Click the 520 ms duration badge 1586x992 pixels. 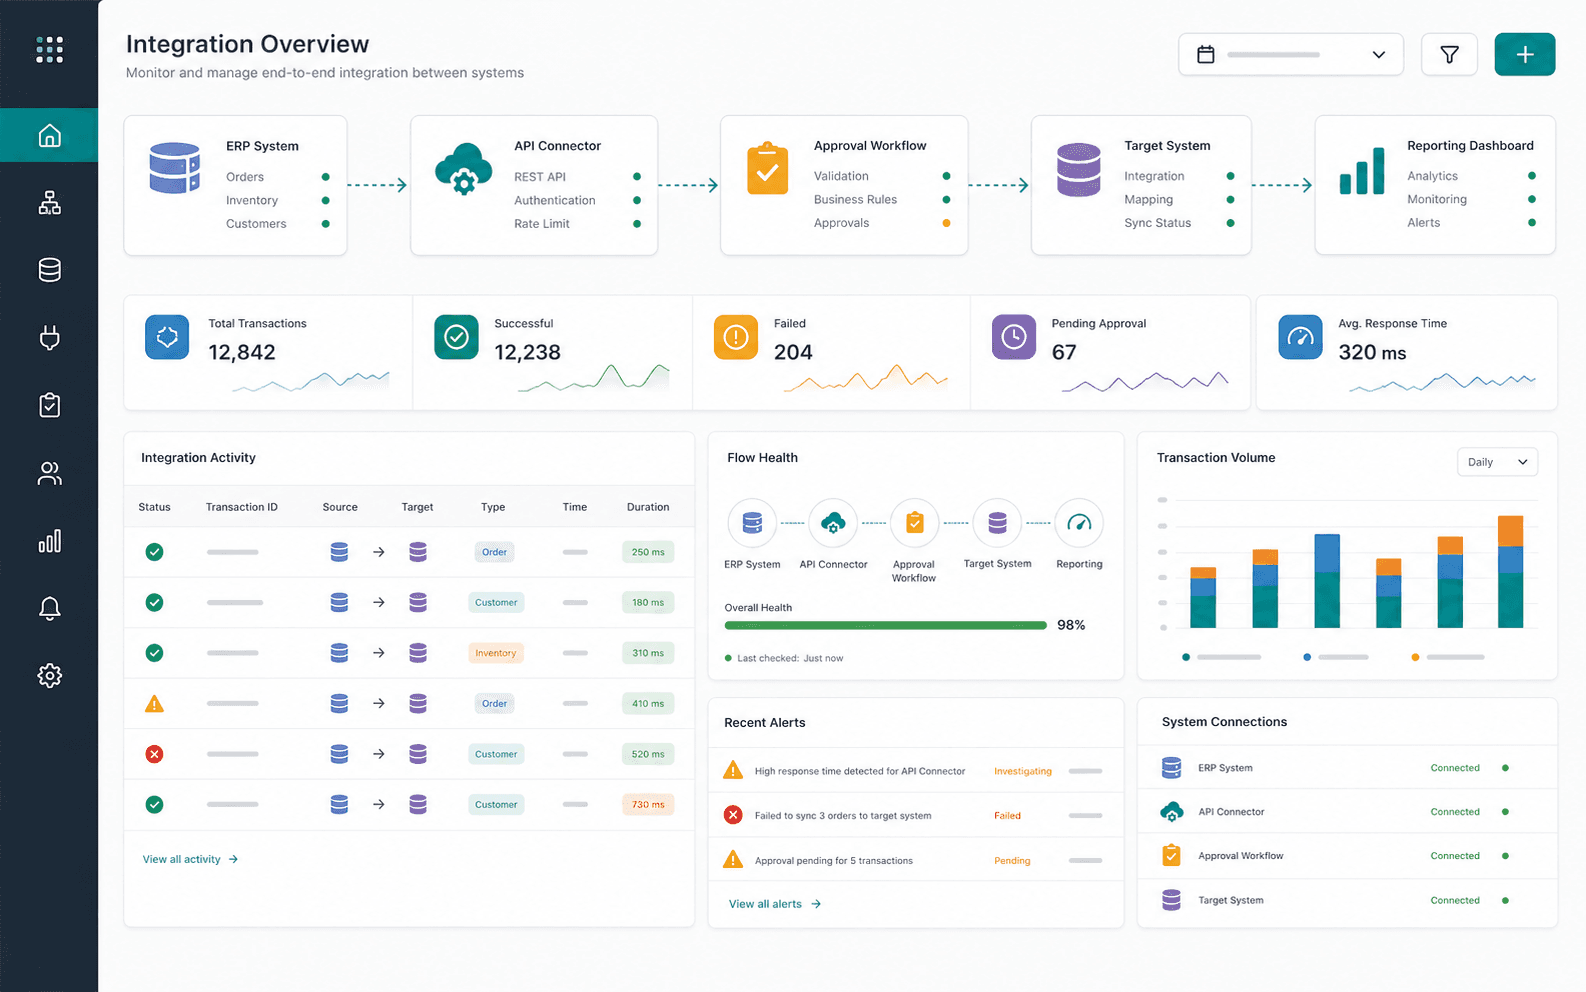tap(648, 754)
